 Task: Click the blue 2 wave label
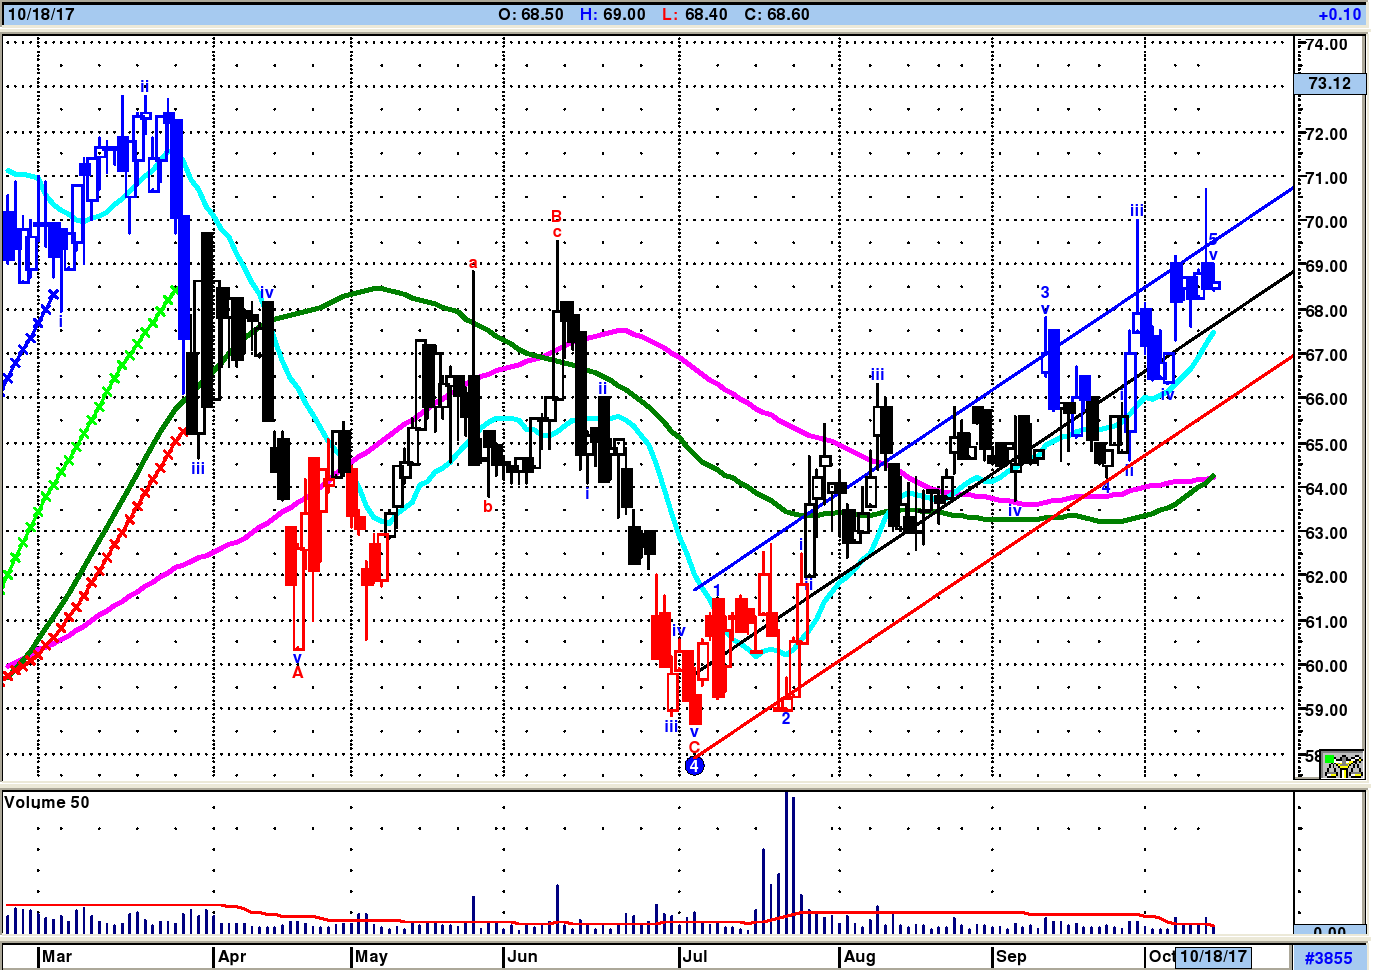[786, 719]
